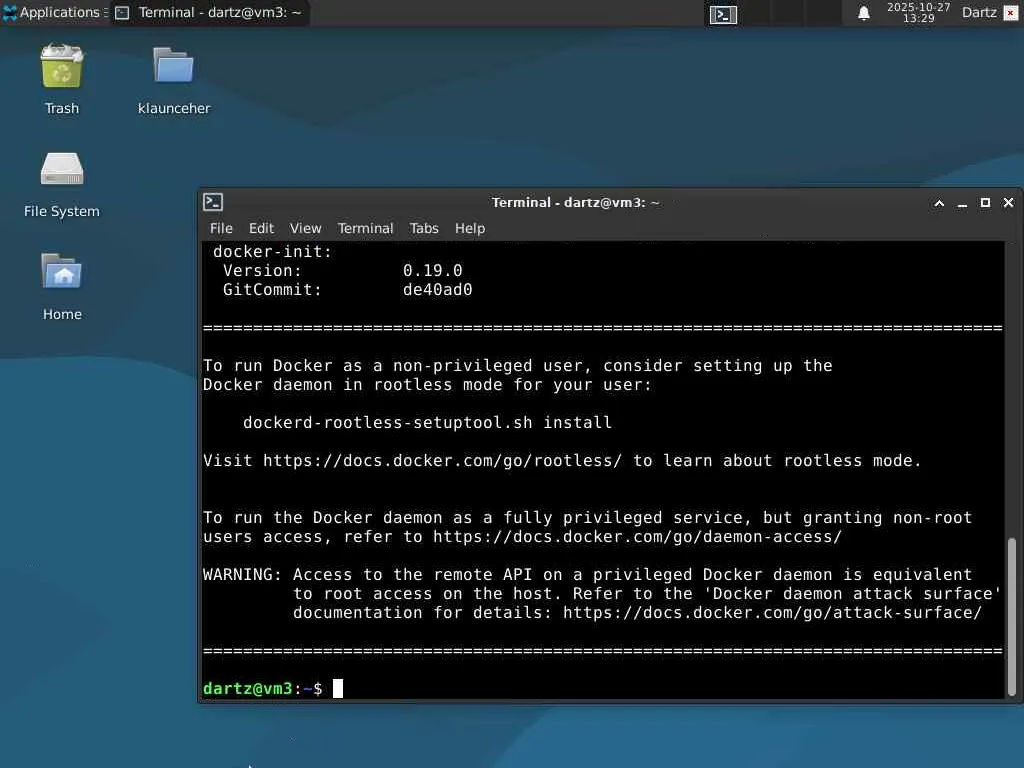Screen dimensions: 1024x768
Task: Click the docker-init: heading line
Action: coord(272,251)
